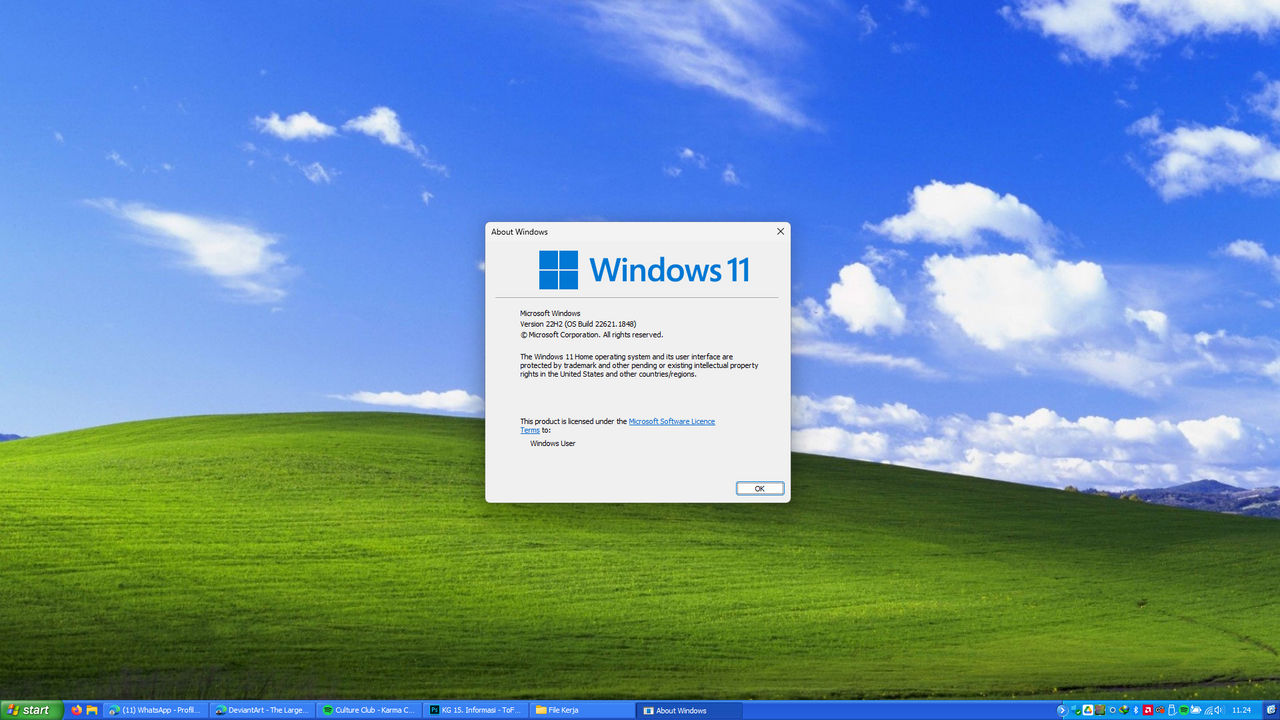Open the cloud tray icon
This screenshot has width=1280, height=720.
pyautogui.click(x=1196, y=710)
